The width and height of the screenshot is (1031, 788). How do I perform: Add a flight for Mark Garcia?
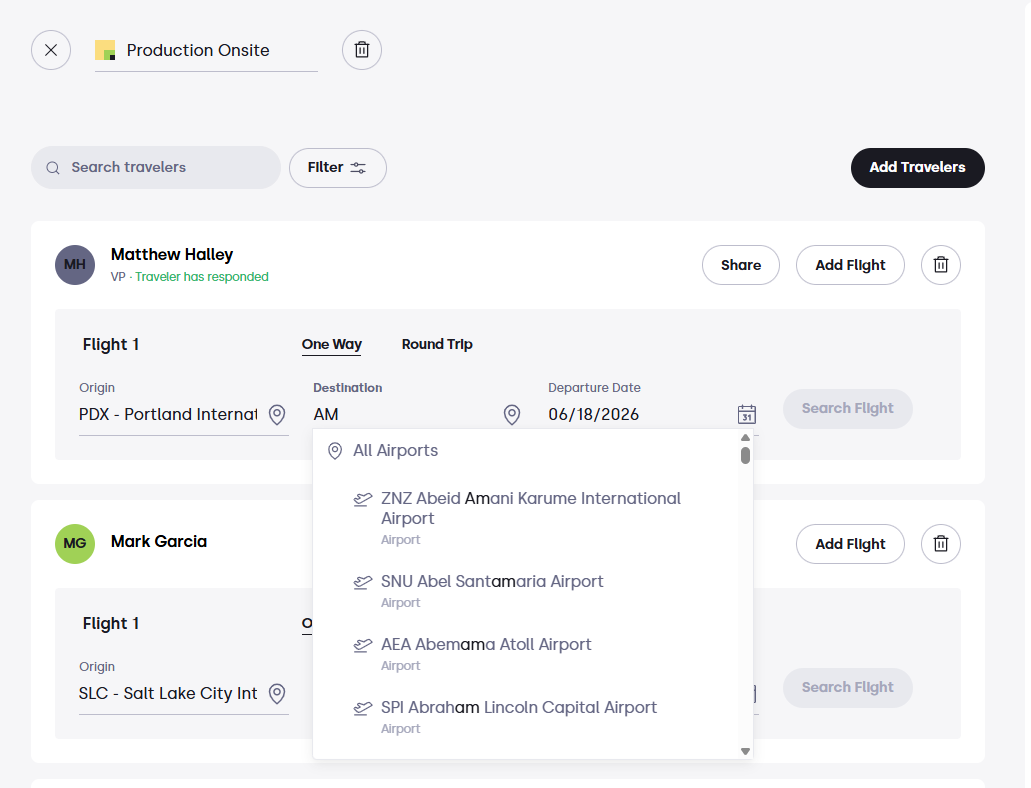click(x=850, y=544)
